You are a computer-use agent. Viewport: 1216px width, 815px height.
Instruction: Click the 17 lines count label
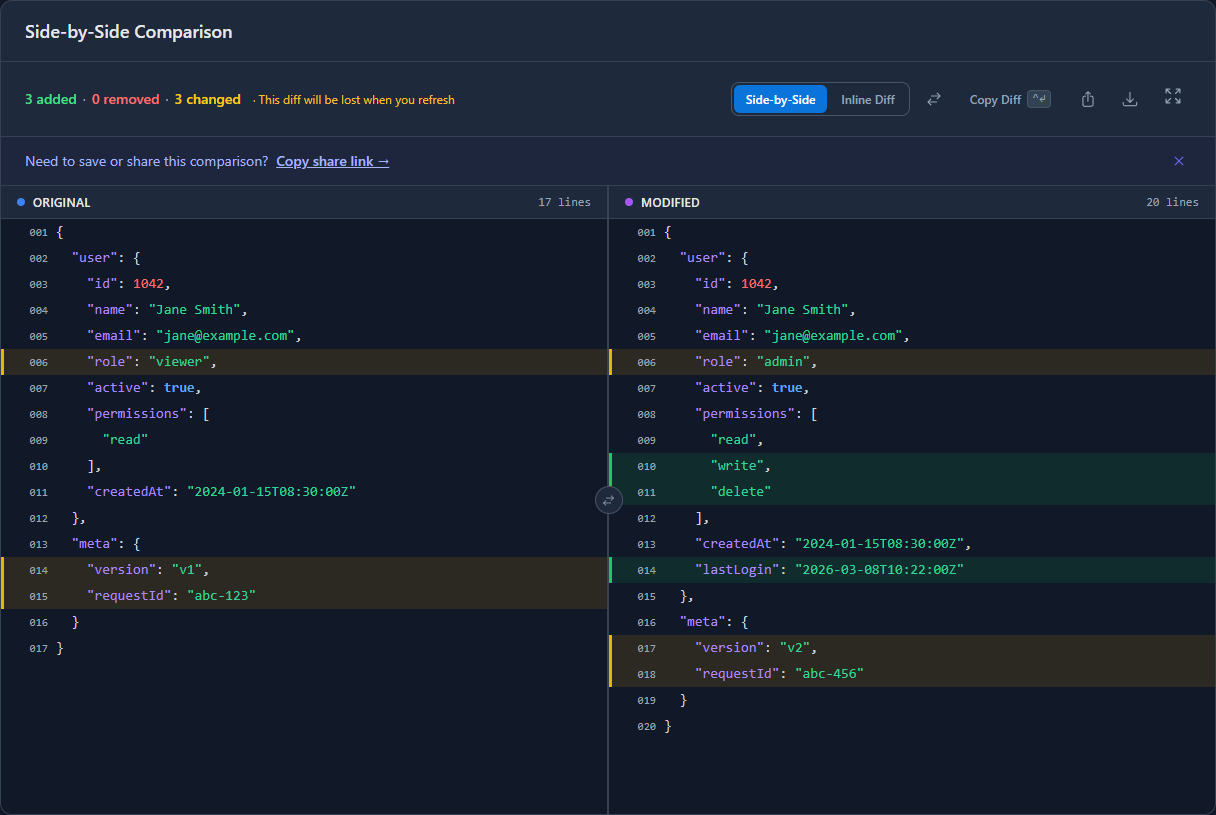[564, 202]
